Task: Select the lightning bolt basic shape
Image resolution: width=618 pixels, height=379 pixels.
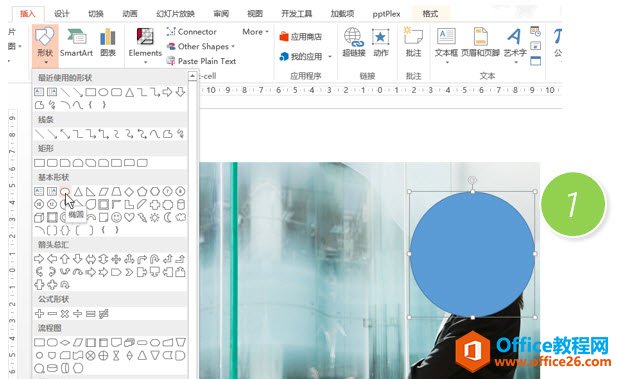Action: 142,217
